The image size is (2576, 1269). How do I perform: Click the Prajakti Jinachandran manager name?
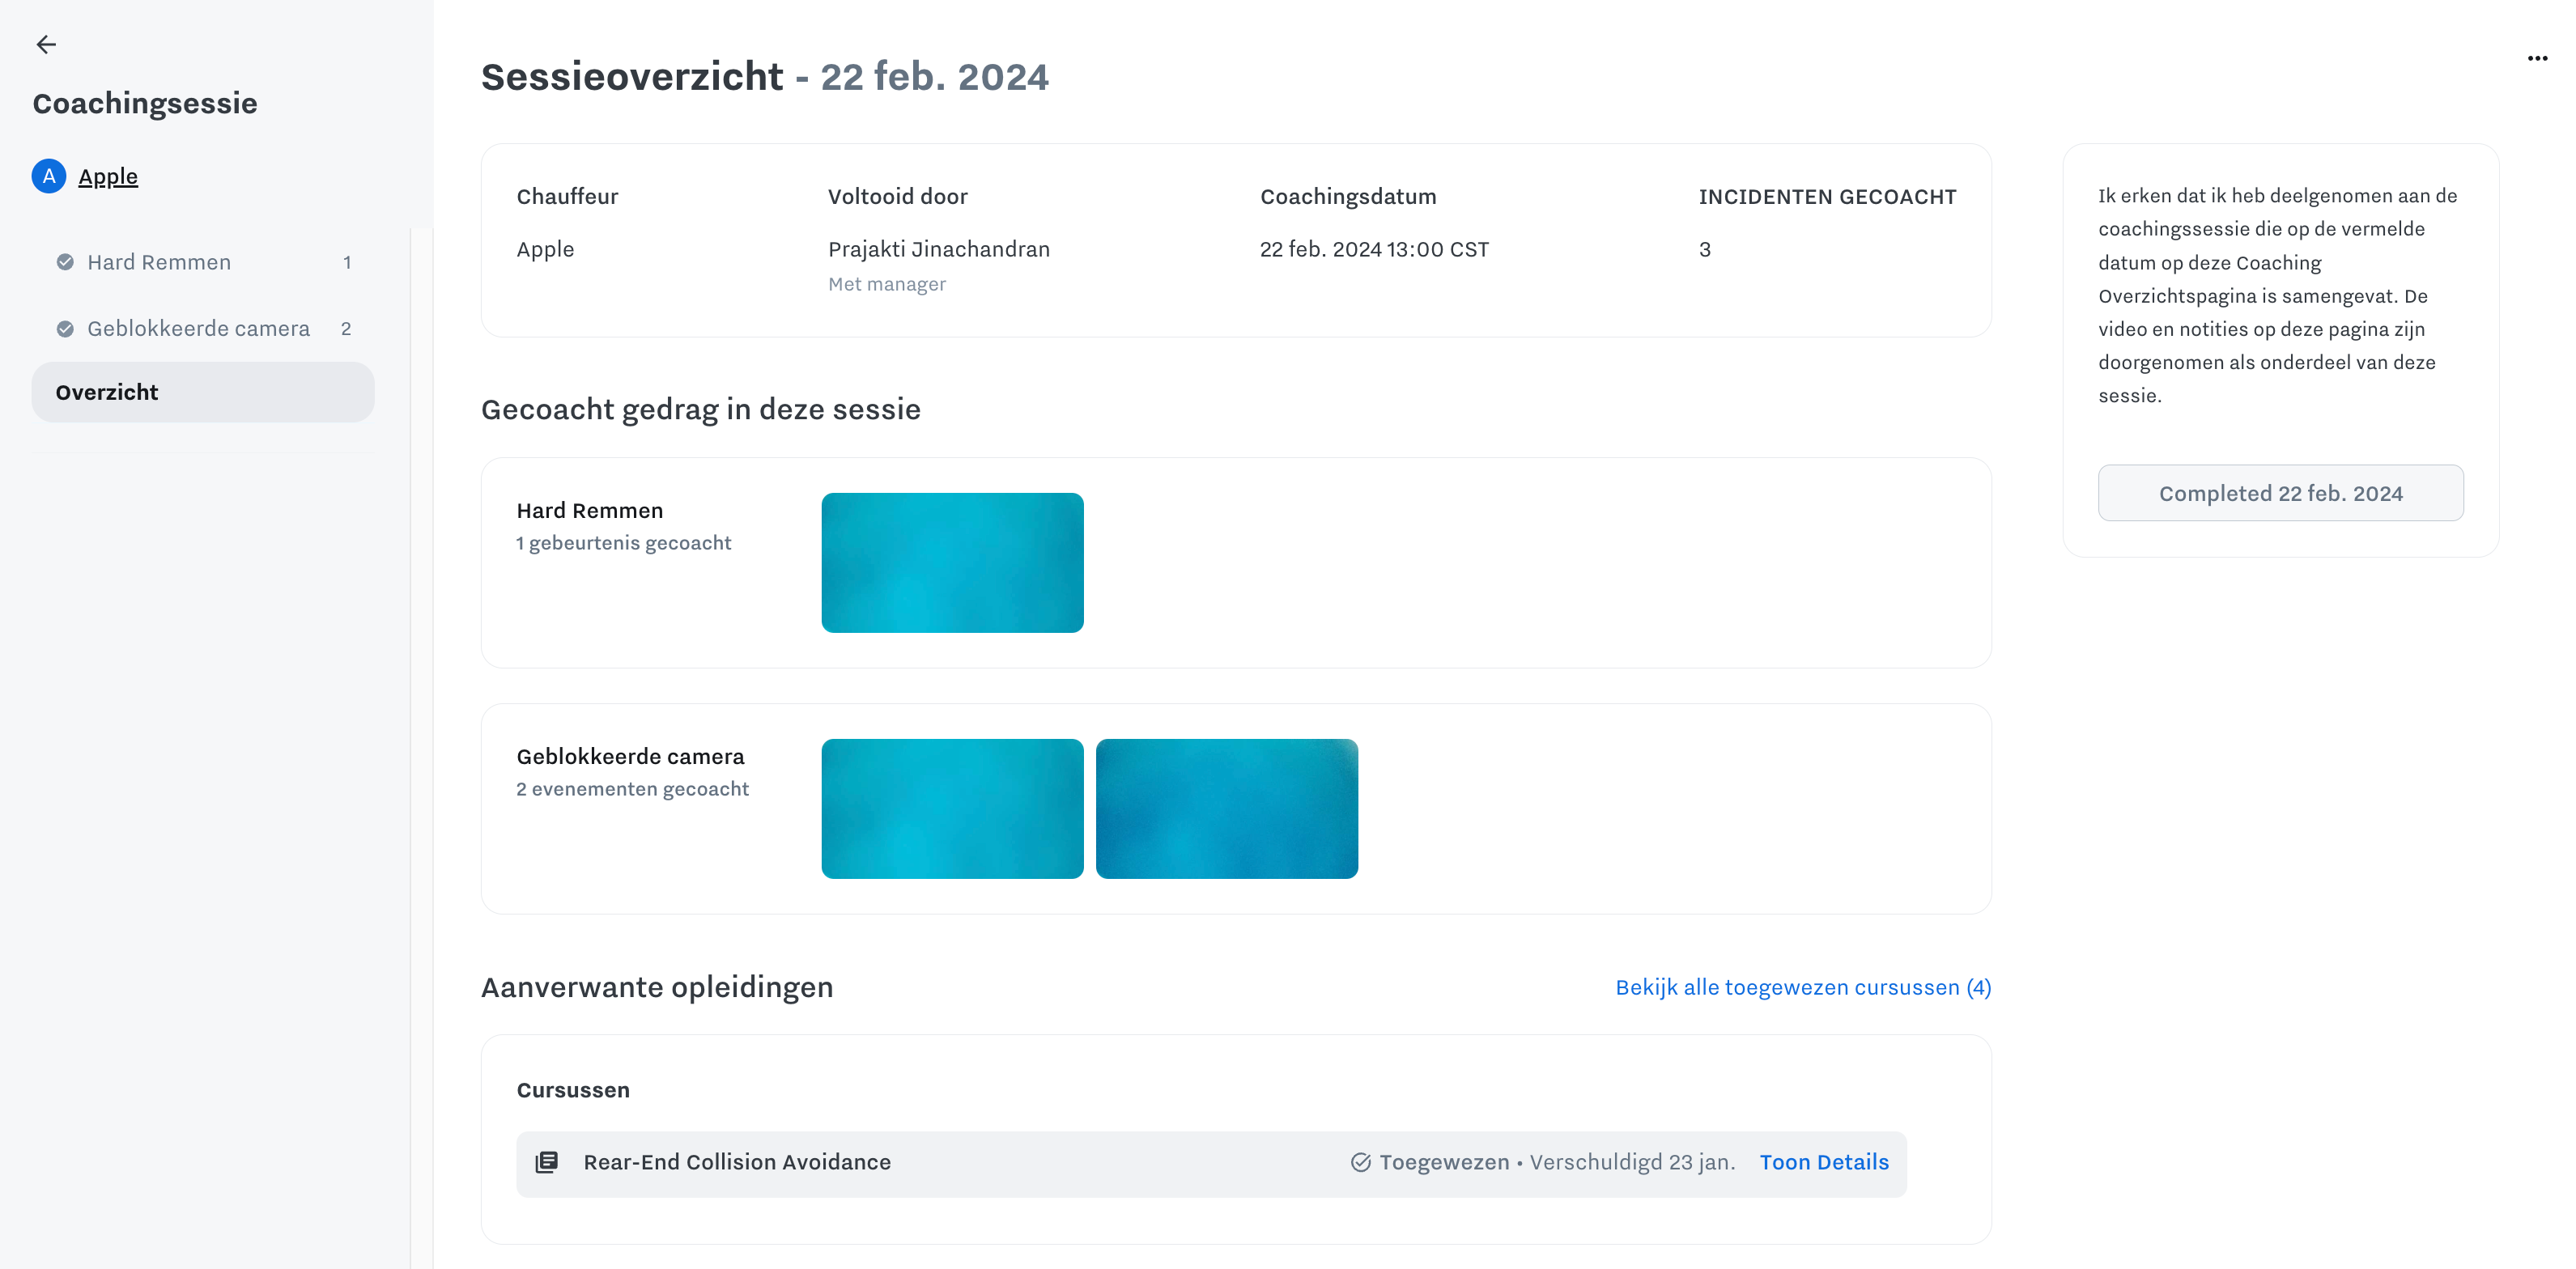click(x=938, y=249)
